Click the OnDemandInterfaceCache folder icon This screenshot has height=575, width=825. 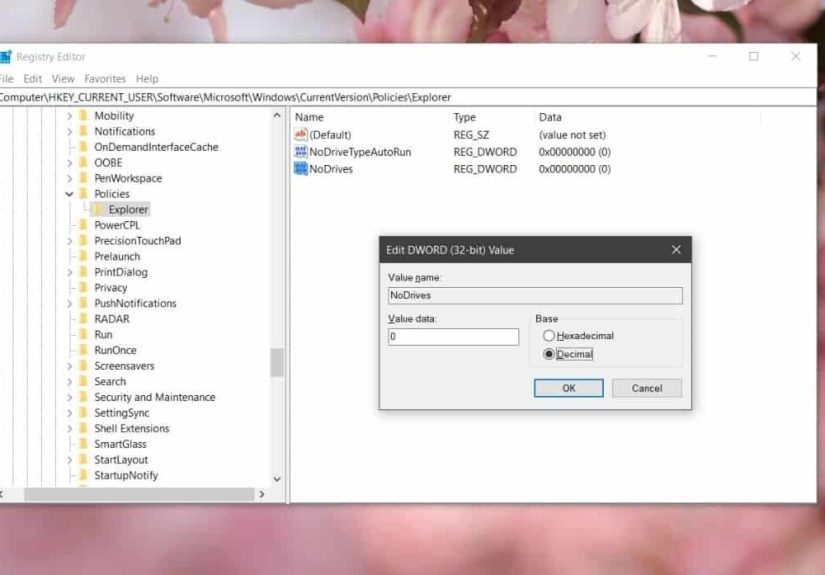click(x=83, y=147)
